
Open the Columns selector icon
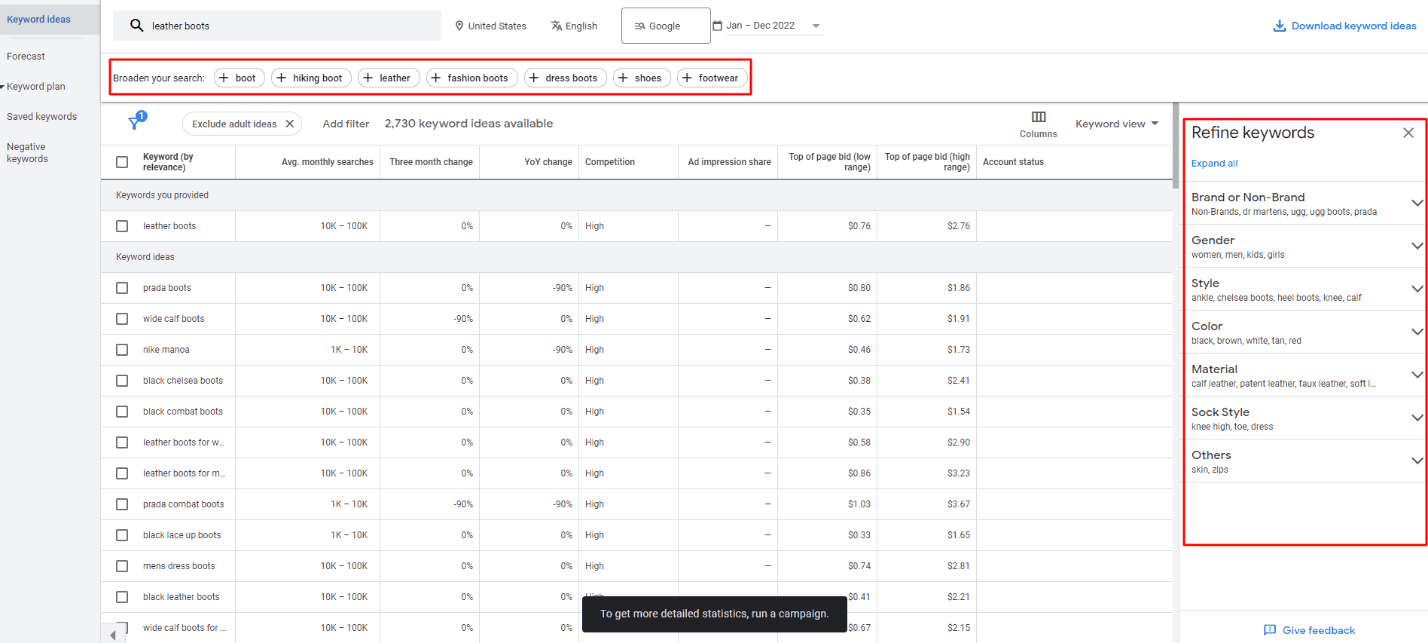coord(1038,117)
